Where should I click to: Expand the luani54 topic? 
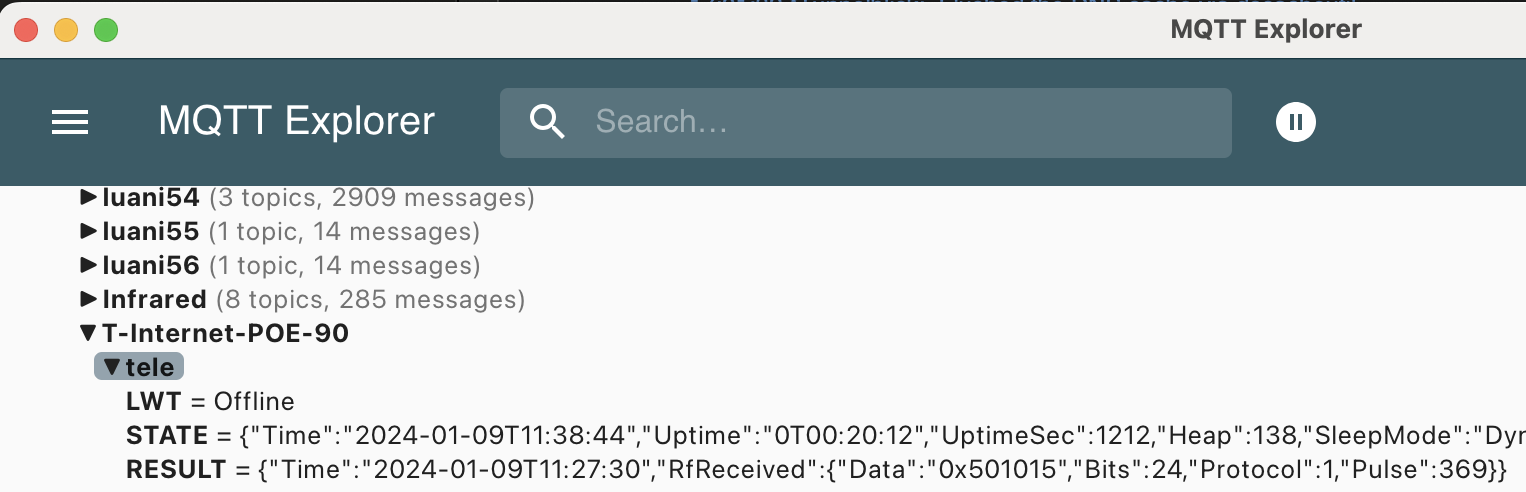89,198
